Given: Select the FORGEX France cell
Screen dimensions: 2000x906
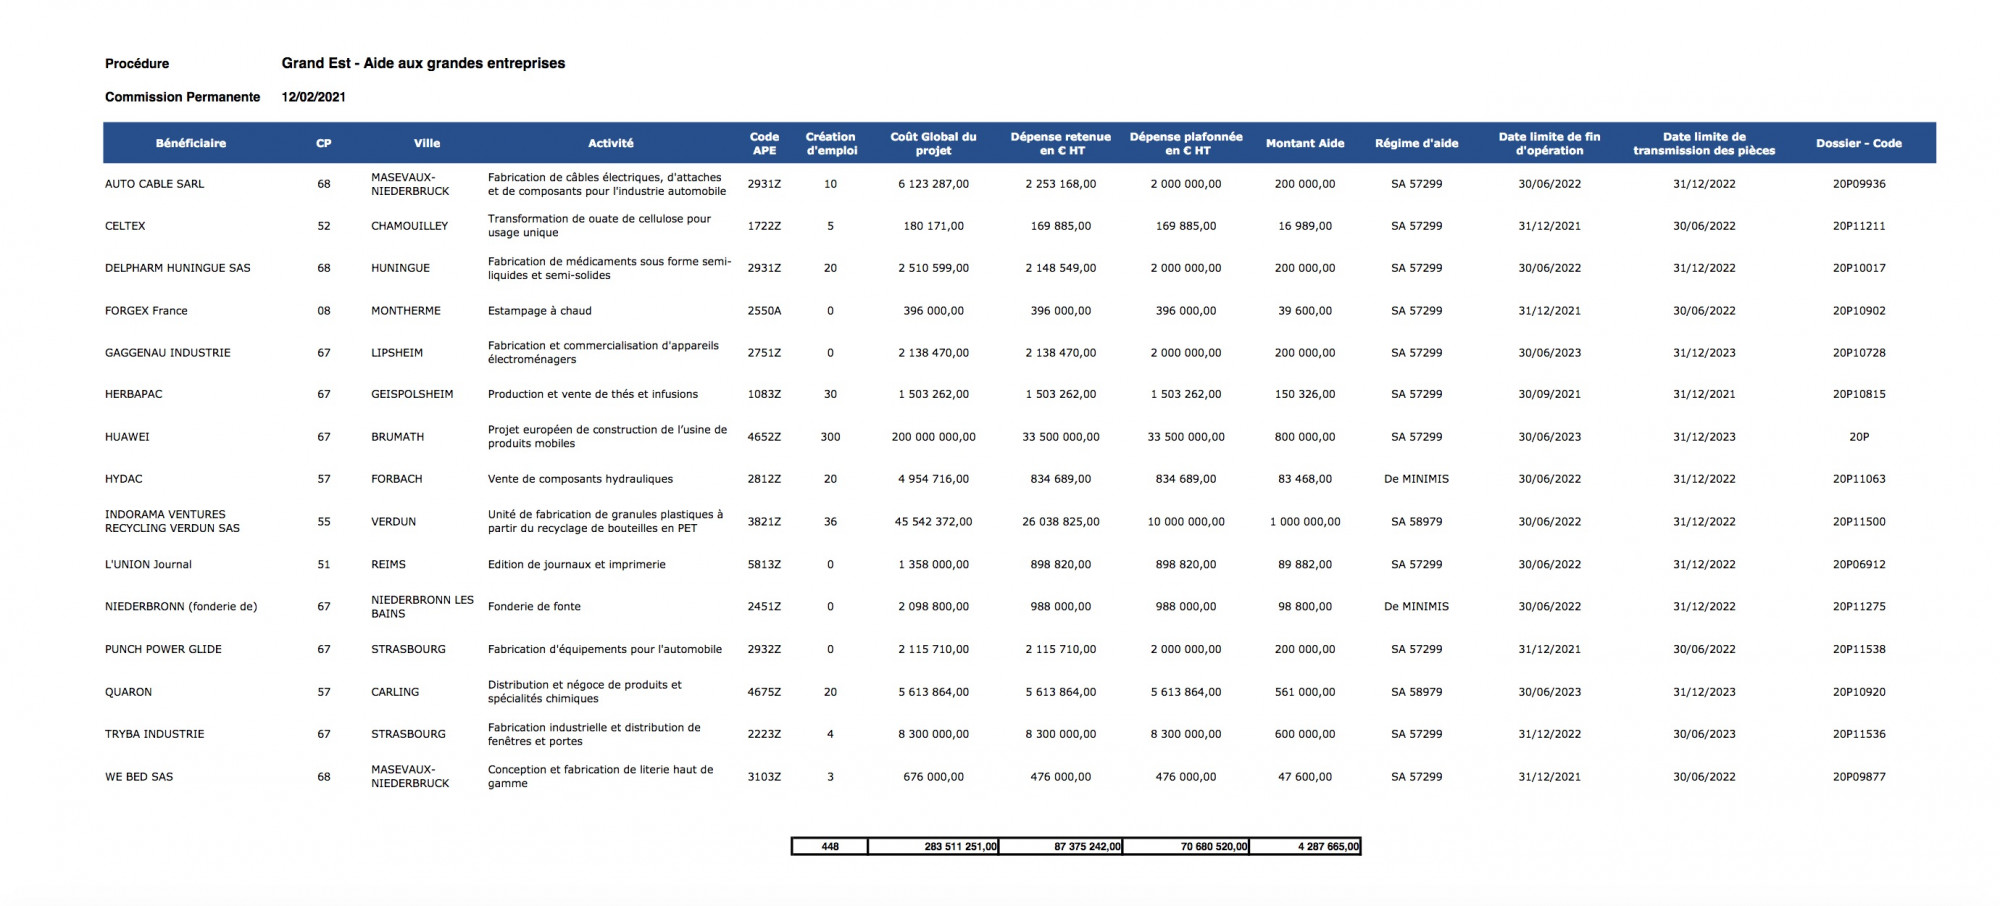Looking at the screenshot, I should (x=146, y=311).
